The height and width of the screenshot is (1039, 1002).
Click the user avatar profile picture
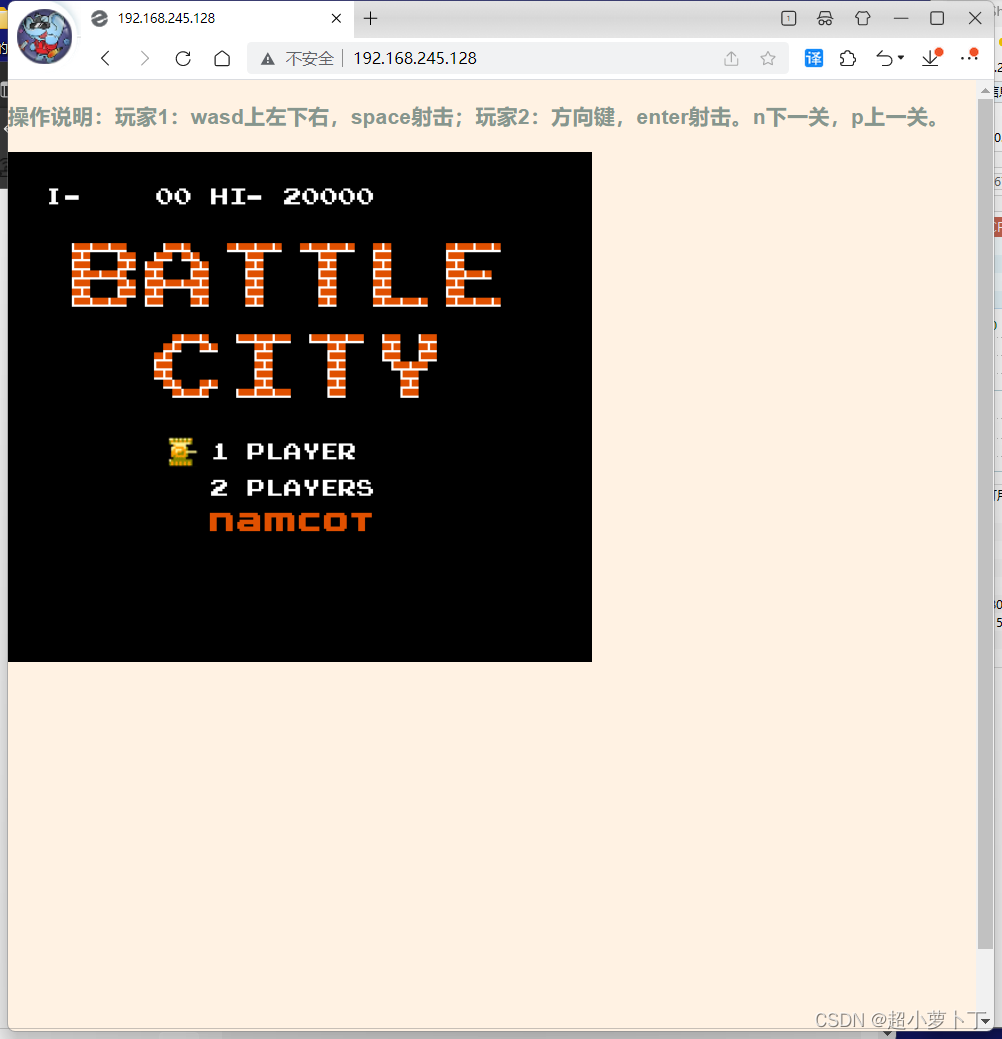(x=45, y=36)
